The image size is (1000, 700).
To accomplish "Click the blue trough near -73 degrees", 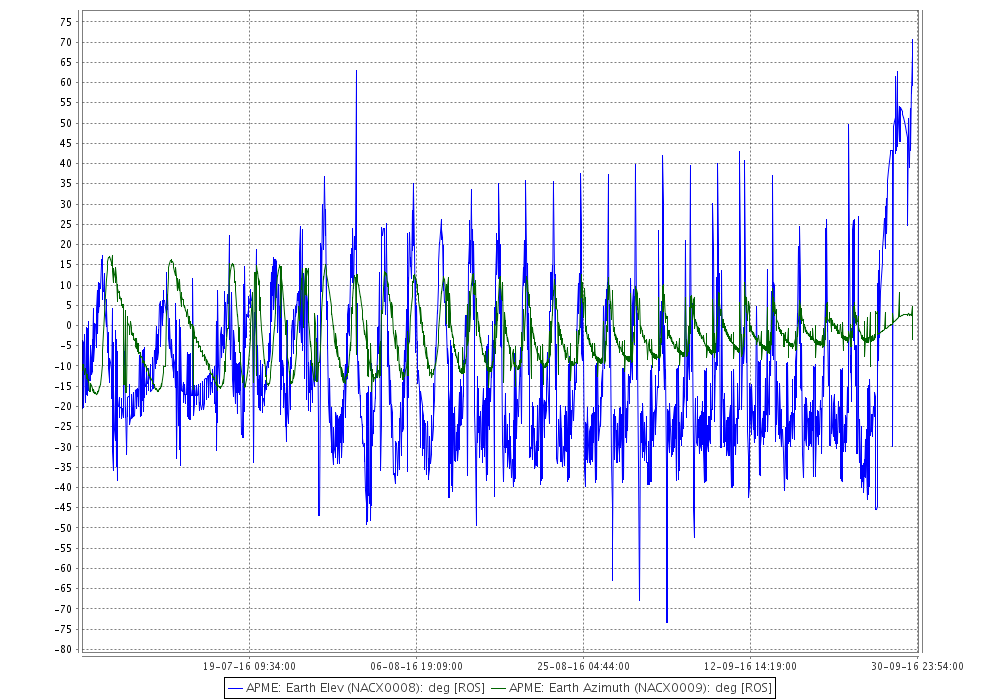I will [667, 622].
